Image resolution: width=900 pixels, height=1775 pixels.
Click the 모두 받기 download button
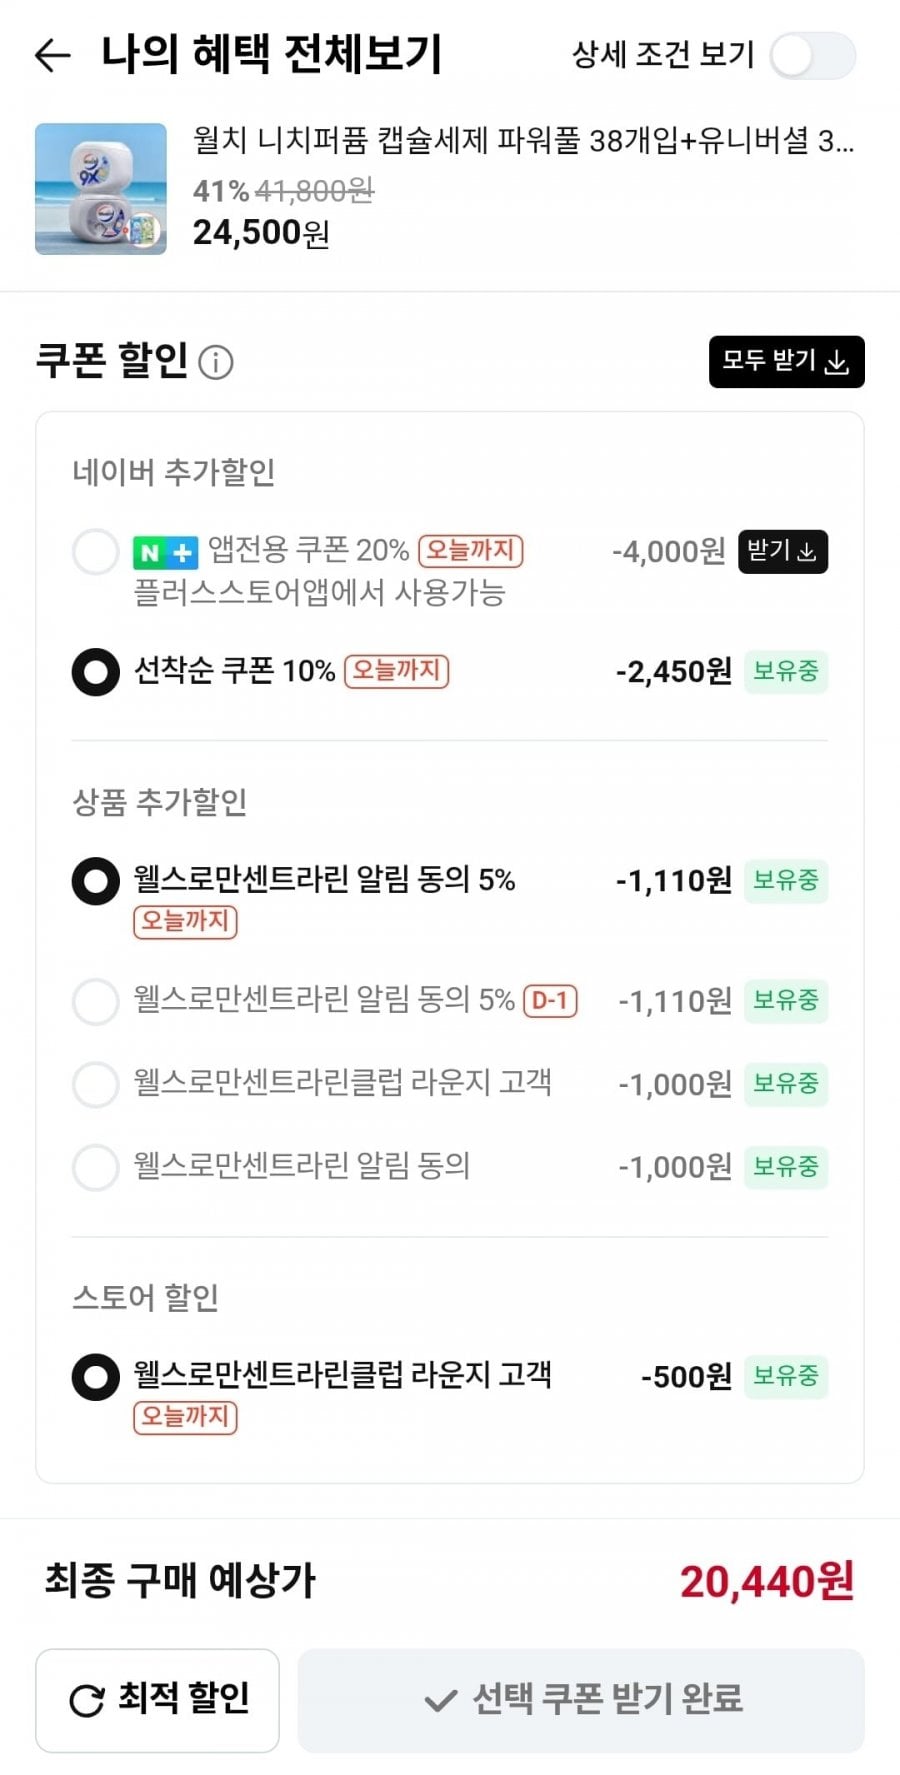[x=786, y=361]
